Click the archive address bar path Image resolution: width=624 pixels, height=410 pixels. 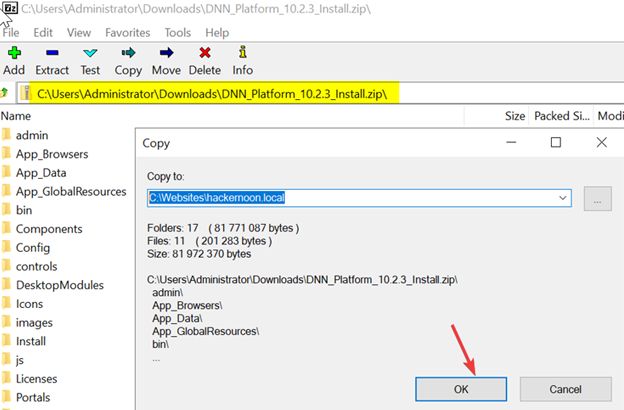[x=212, y=94]
